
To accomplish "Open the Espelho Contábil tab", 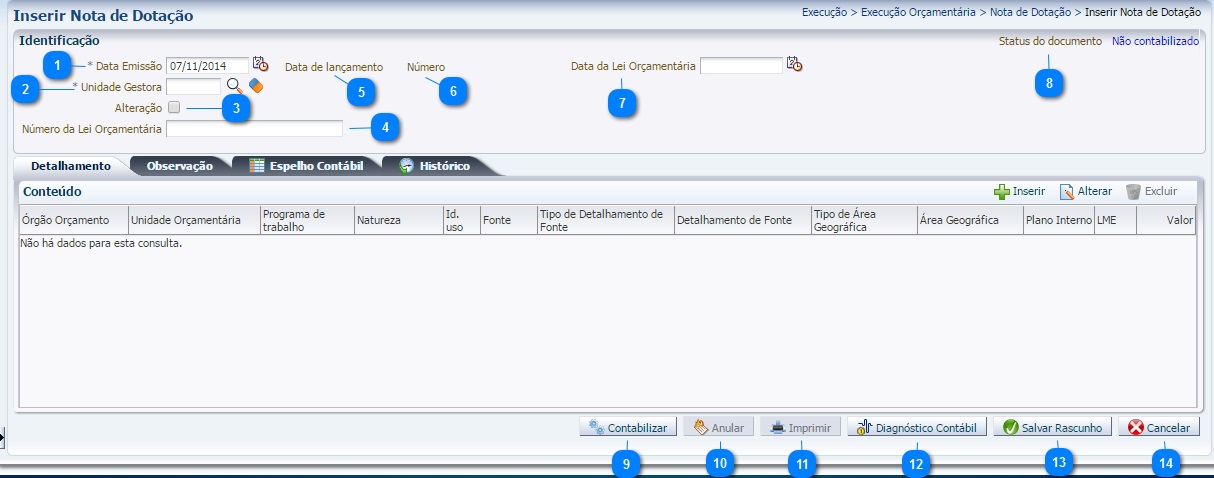I will tap(305, 166).
